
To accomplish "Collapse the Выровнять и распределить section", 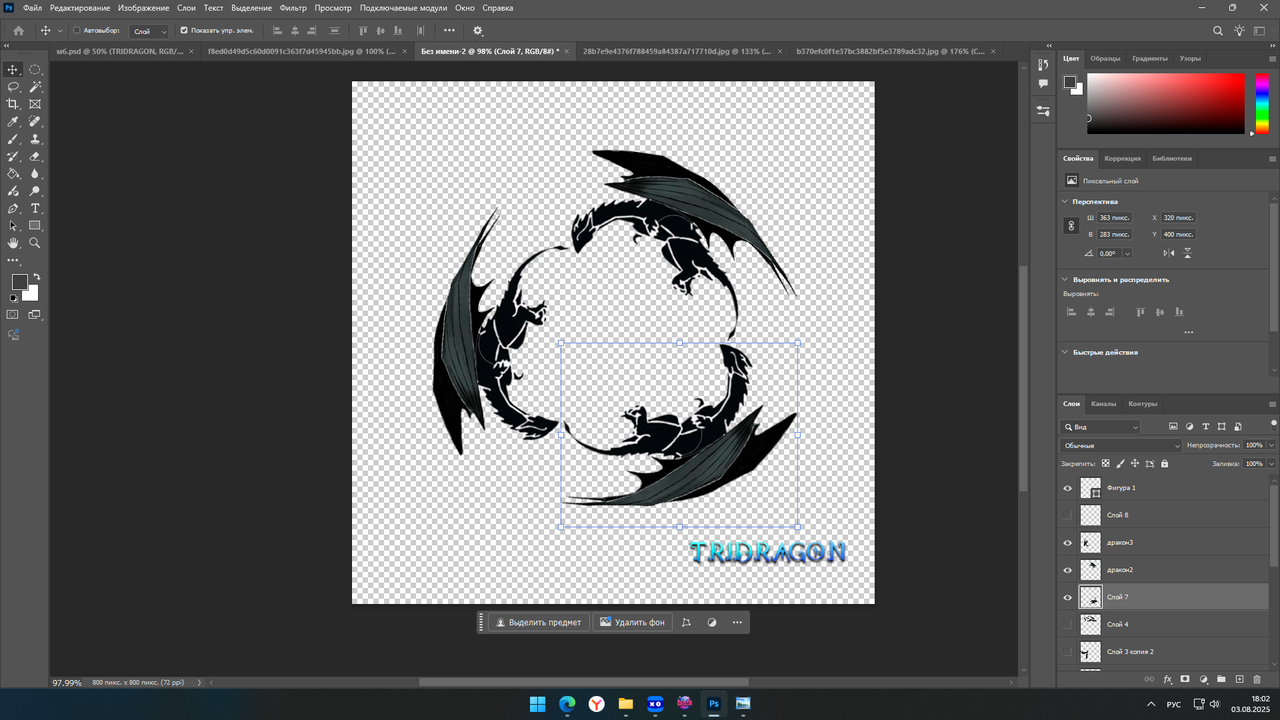I will pyautogui.click(x=1065, y=280).
